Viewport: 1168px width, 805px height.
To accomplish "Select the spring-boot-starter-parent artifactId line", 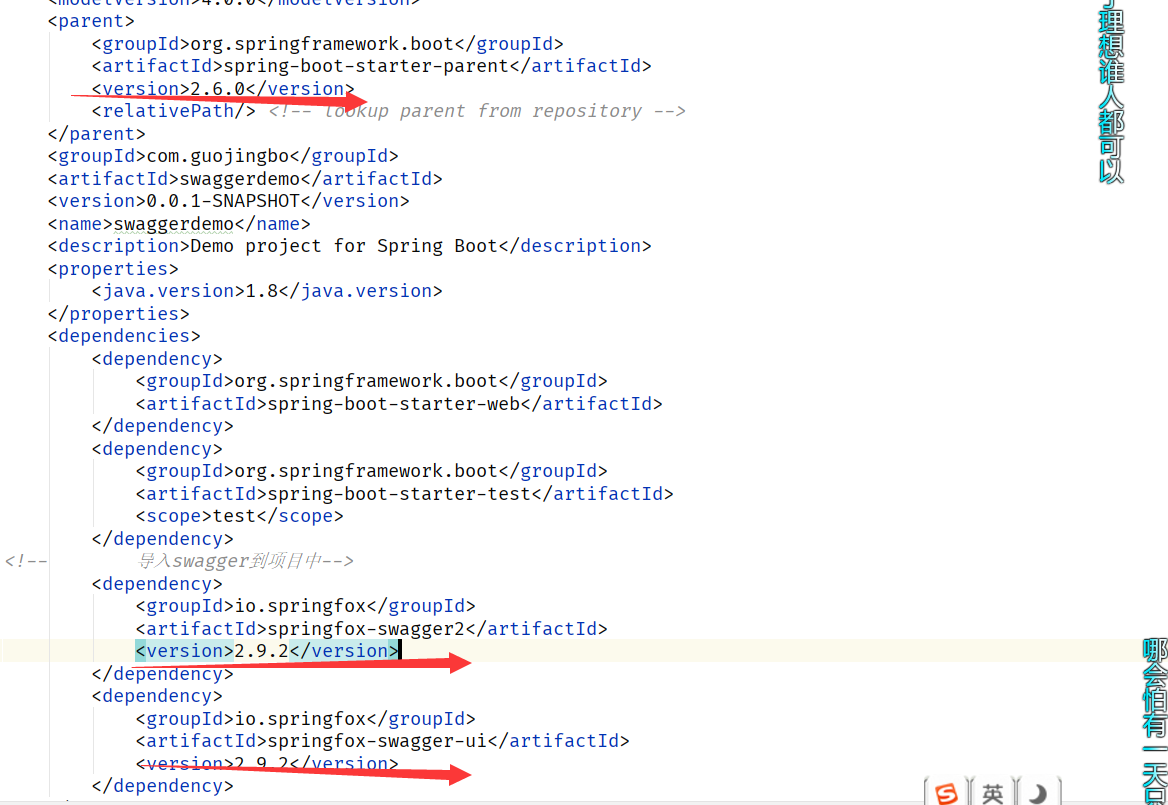I will [372, 66].
